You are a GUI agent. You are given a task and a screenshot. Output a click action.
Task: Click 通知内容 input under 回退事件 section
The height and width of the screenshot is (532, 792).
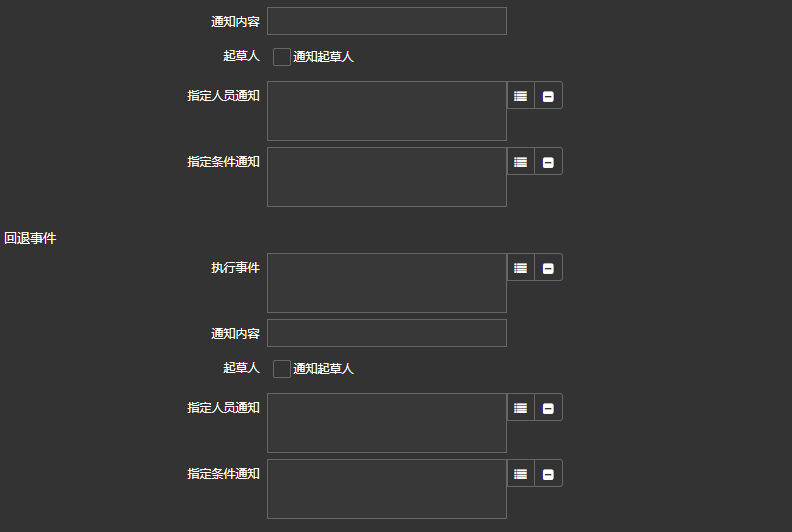[x=386, y=333]
